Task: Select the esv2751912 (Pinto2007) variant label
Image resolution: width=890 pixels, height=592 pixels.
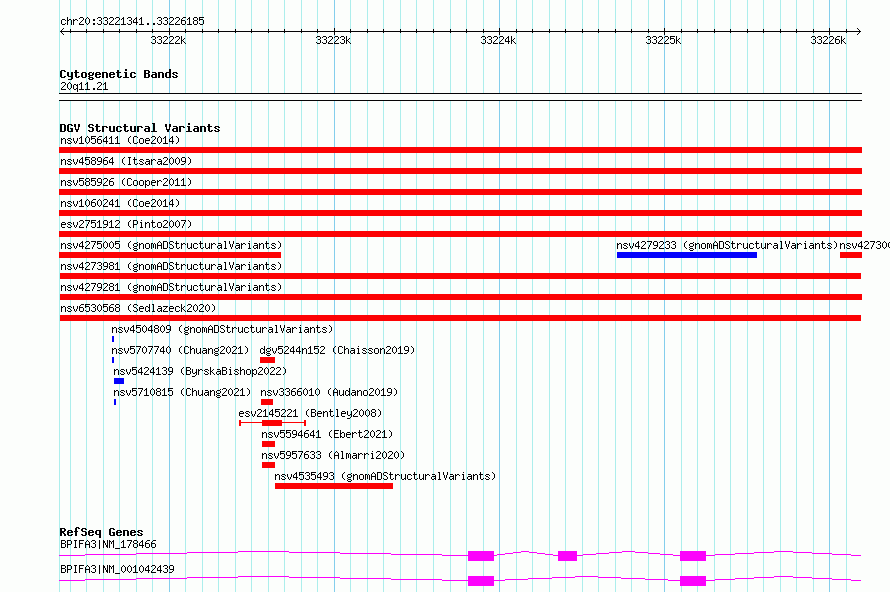Action: pos(126,224)
